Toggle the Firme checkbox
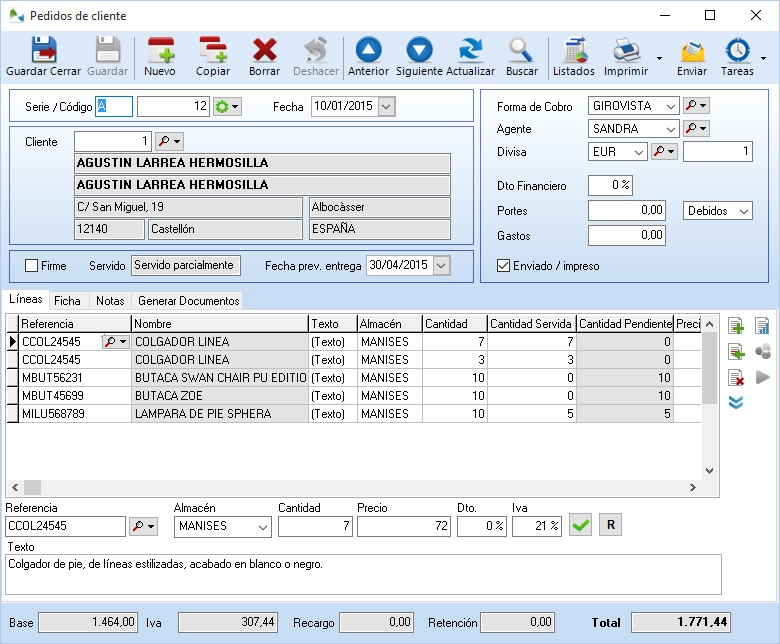 pos(32,266)
